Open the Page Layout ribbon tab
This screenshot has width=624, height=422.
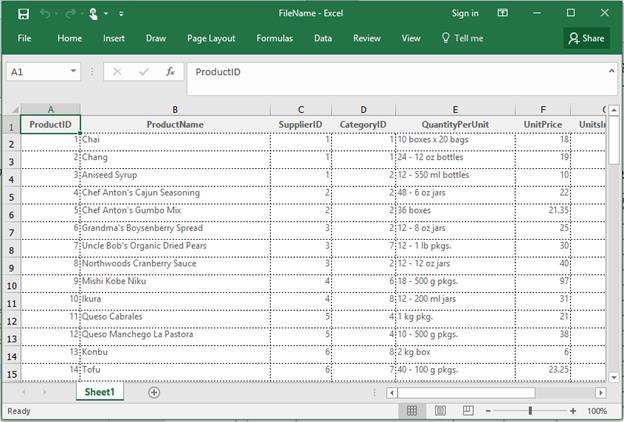[x=211, y=38]
